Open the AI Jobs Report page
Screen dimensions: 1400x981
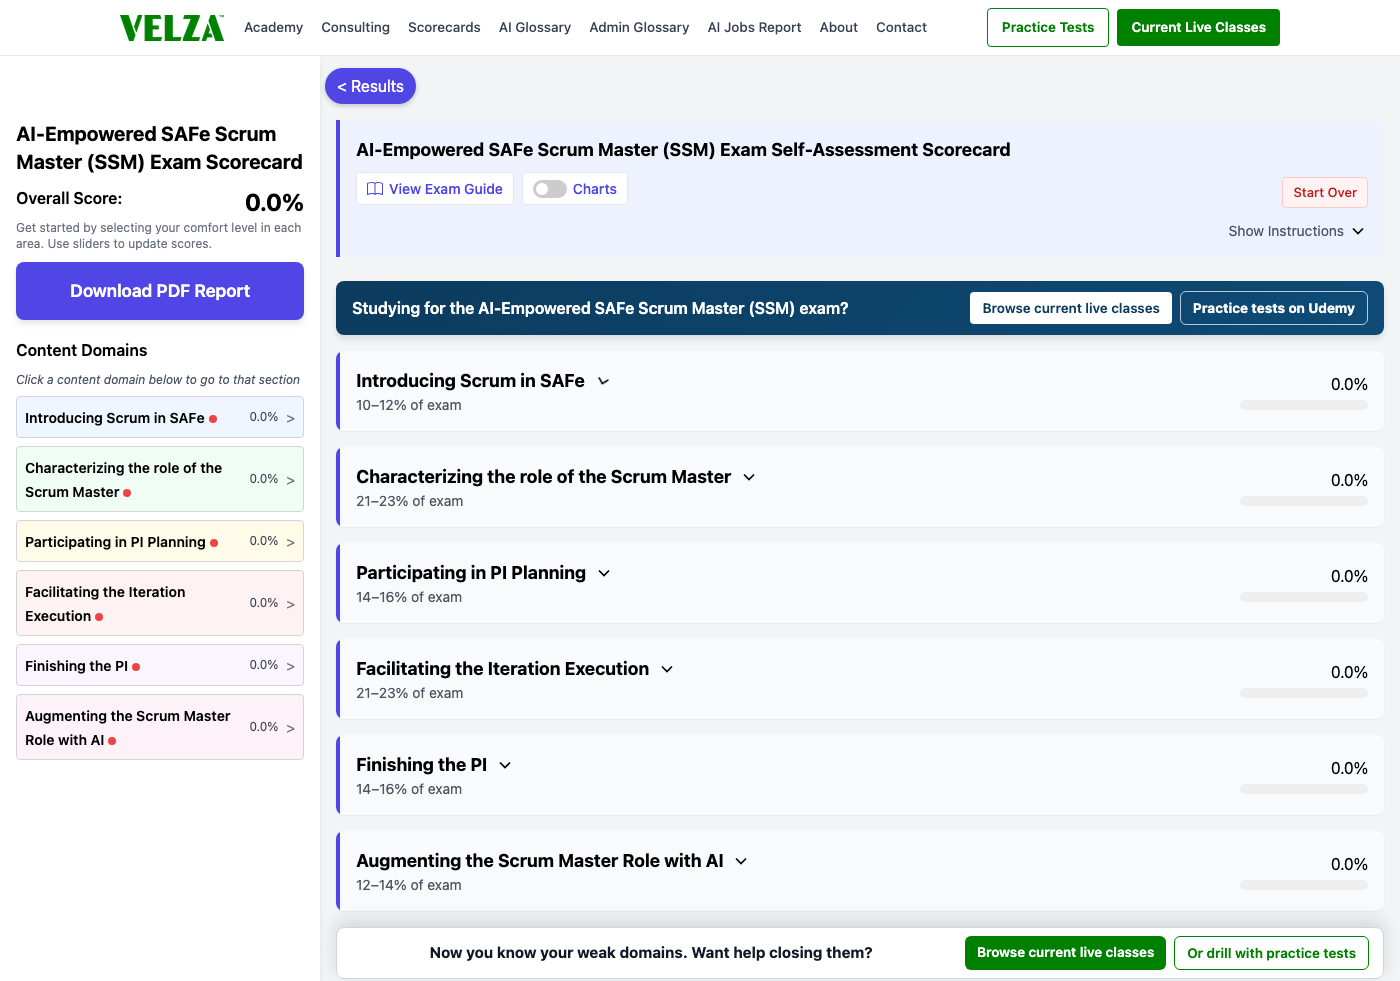pyautogui.click(x=754, y=27)
